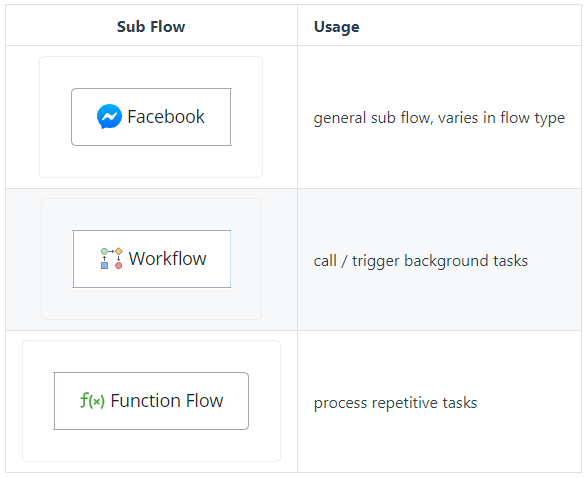588x478 pixels.
Task: Click the red circle in Workflow icon
Action: pos(118,266)
